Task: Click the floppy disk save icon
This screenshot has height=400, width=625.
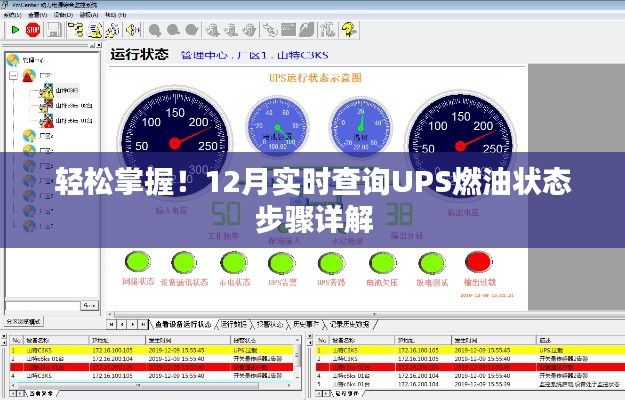Action: click(x=53, y=30)
